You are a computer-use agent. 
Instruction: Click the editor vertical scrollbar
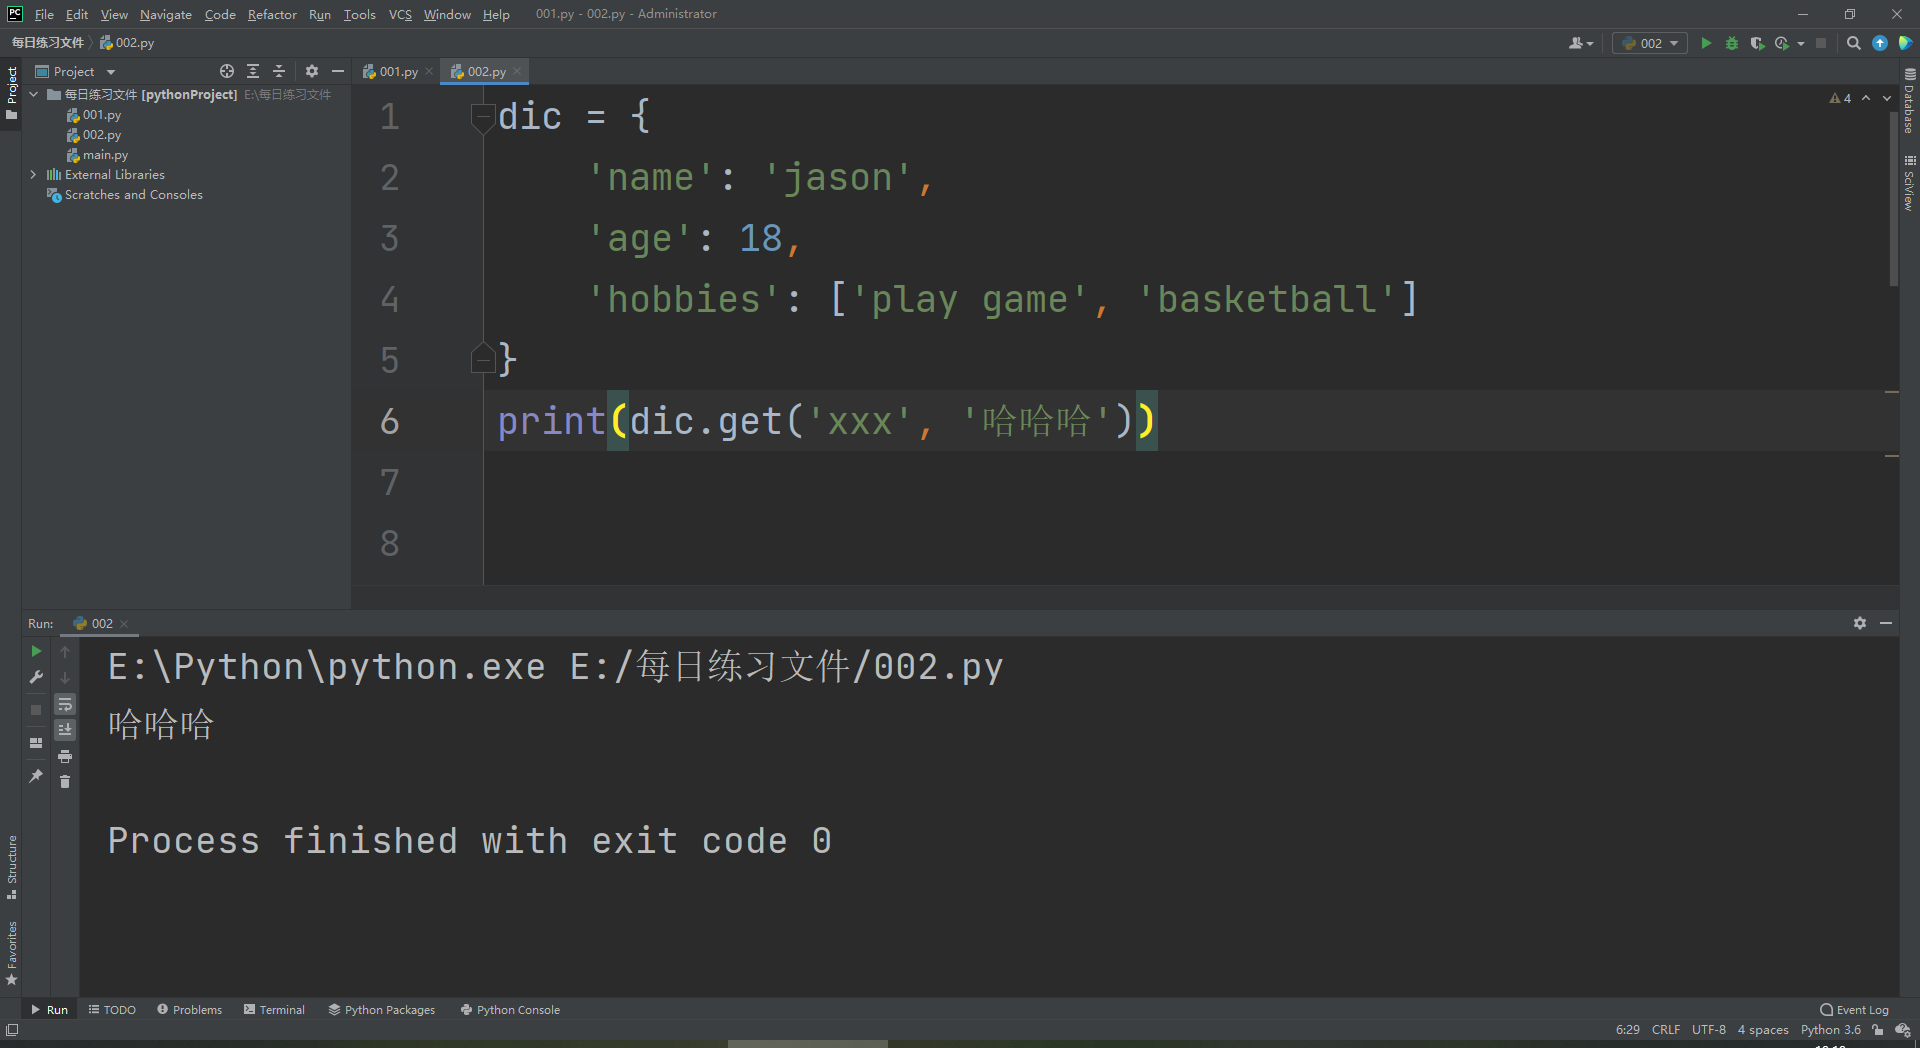[x=1893, y=198]
